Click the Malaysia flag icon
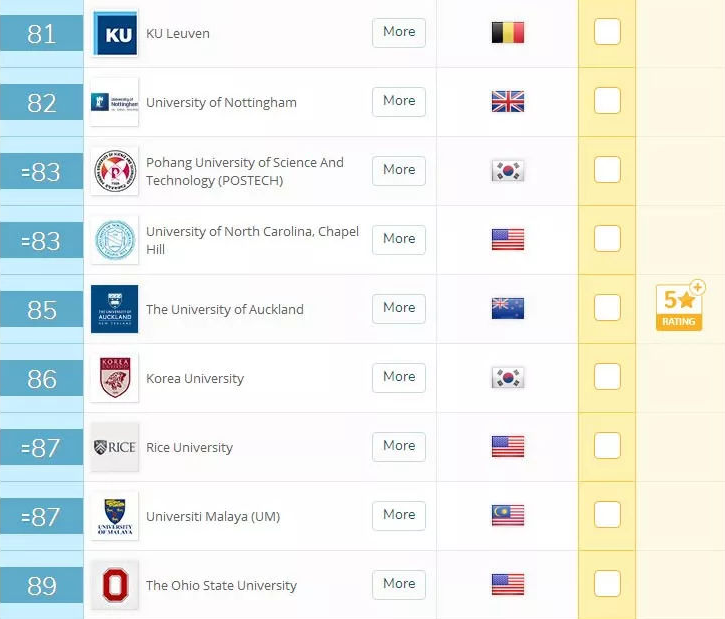This screenshot has width=725, height=619. click(x=508, y=515)
